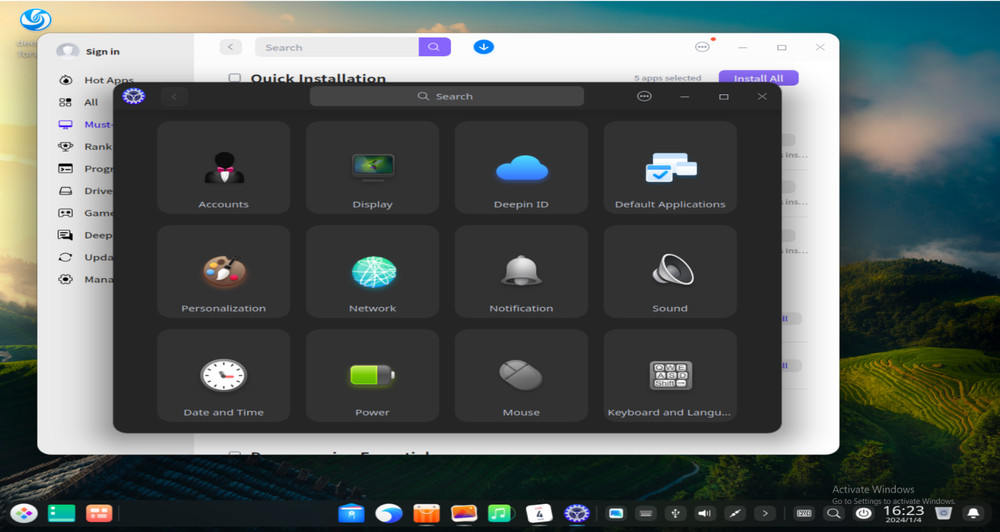Viewport: 1000px width, 532px height.
Task: Open multitasking view from the dock
Action: pos(99,514)
